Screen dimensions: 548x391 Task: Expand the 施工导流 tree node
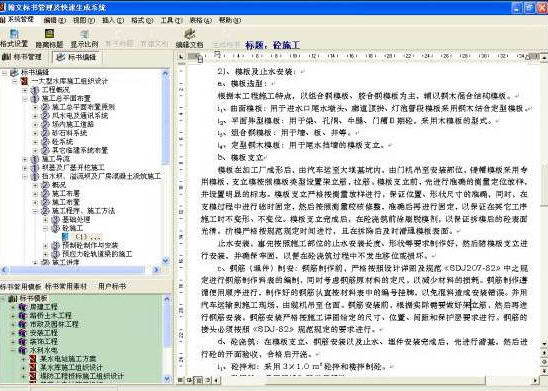[25, 159]
